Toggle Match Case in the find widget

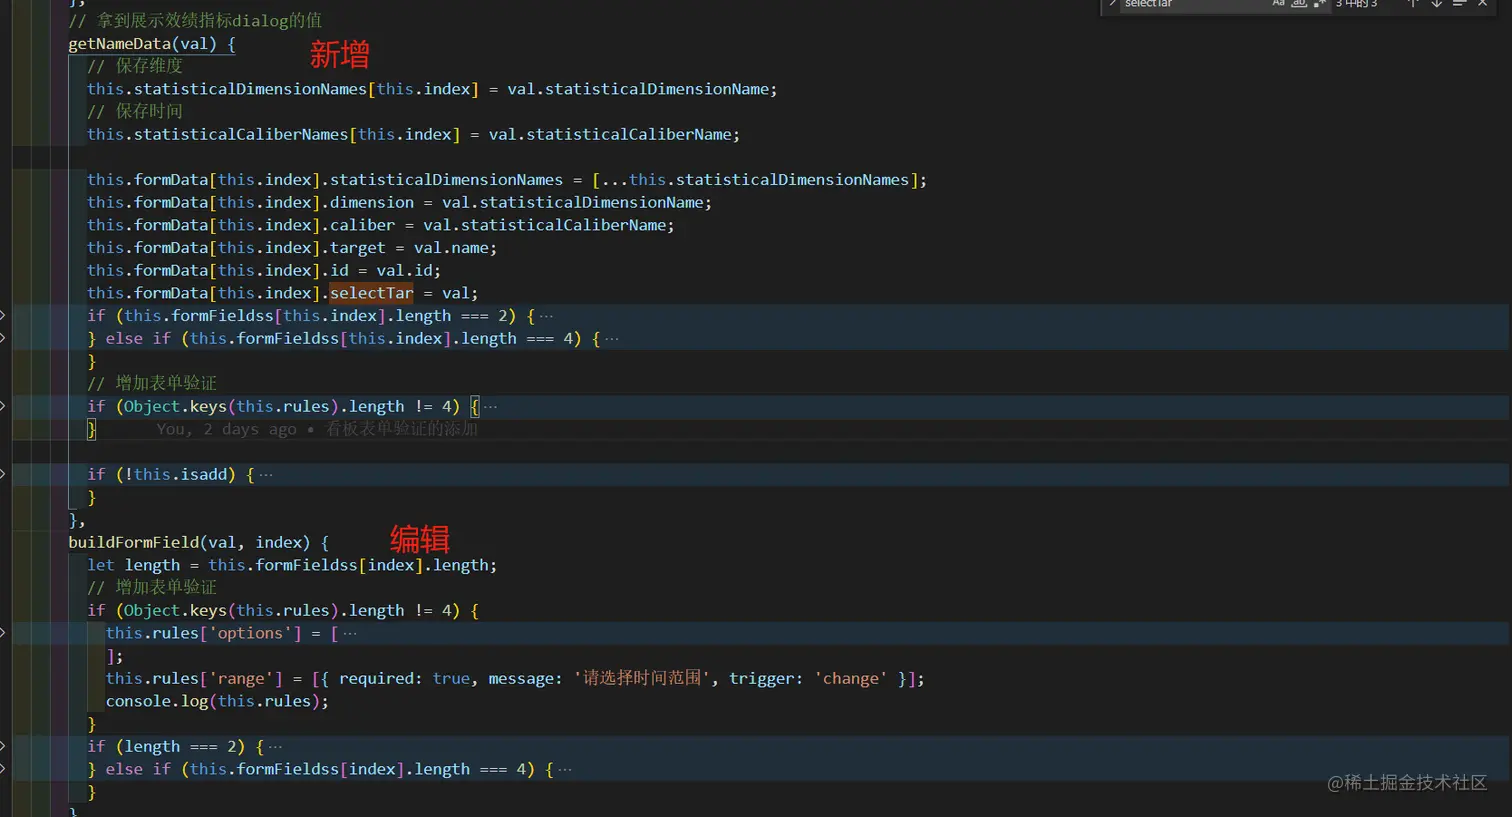(x=1278, y=3)
